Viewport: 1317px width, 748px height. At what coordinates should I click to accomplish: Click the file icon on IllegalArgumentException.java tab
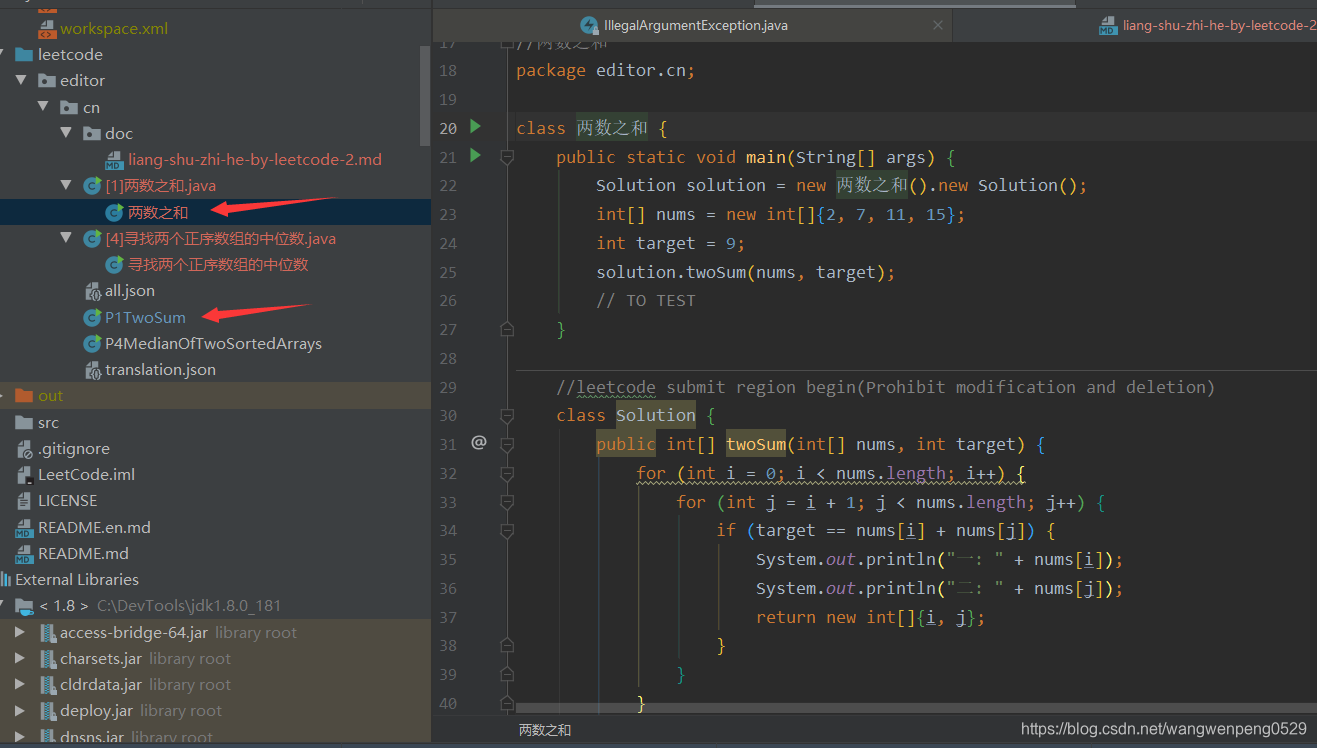[589, 25]
